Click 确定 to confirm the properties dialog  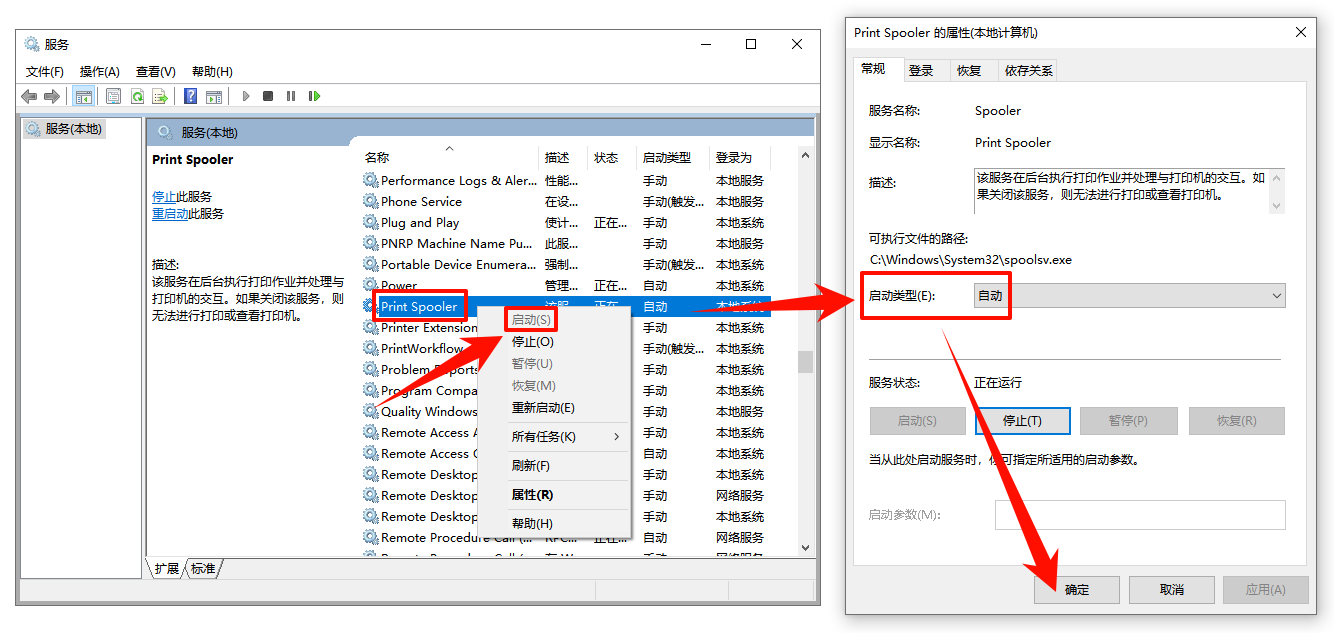(x=1077, y=590)
